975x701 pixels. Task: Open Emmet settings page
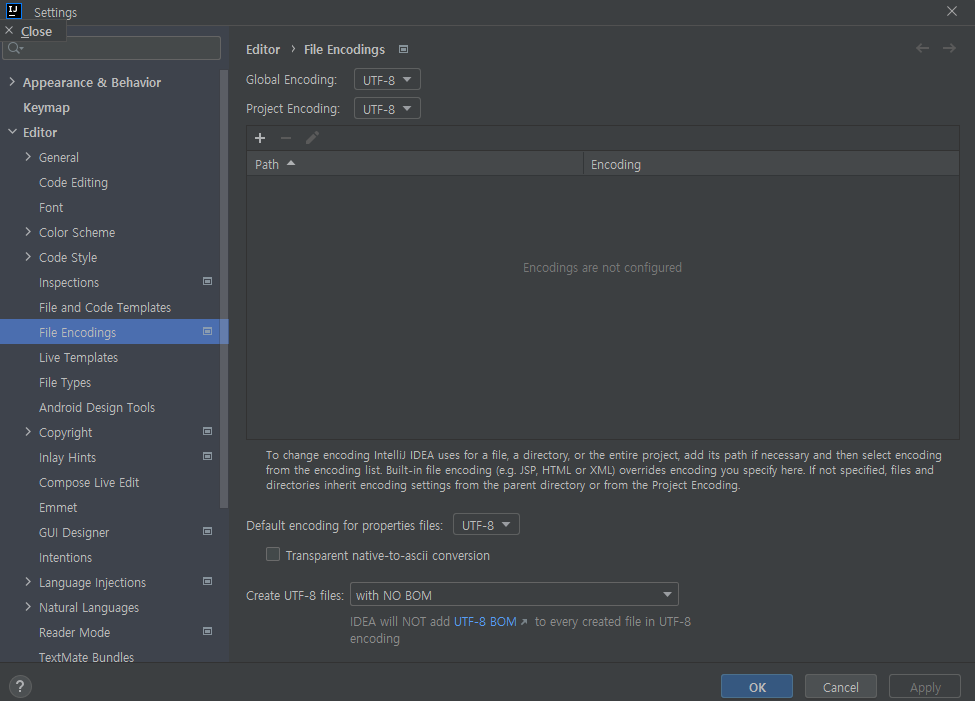pyautogui.click(x=58, y=507)
